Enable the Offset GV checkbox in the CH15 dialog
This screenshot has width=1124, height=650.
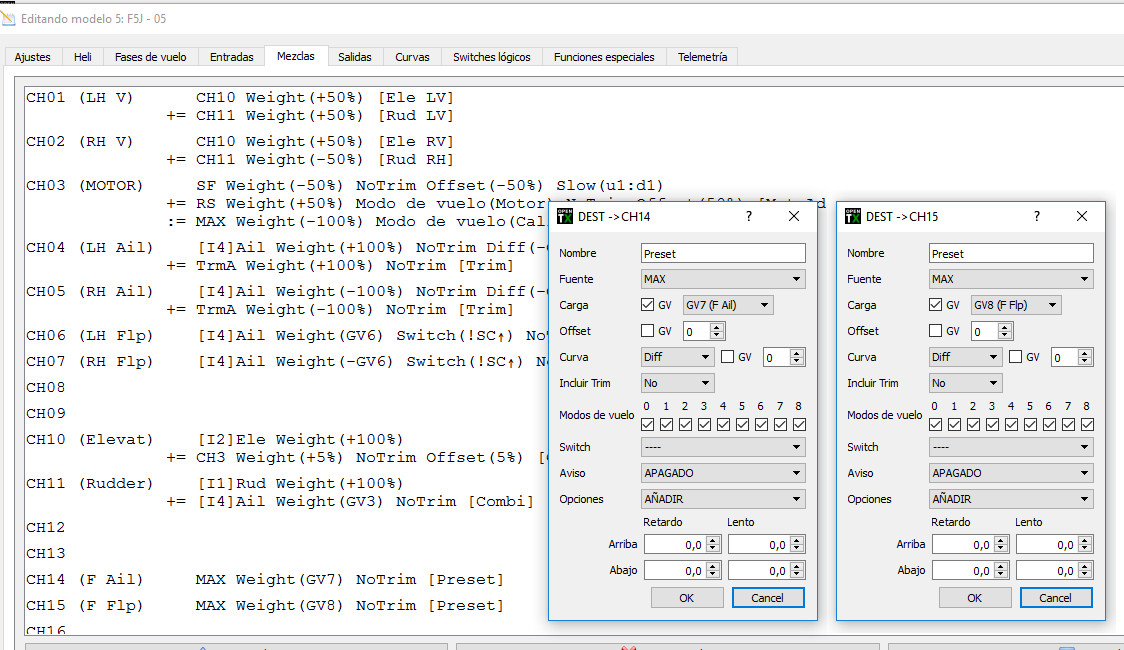[x=936, y=331]
